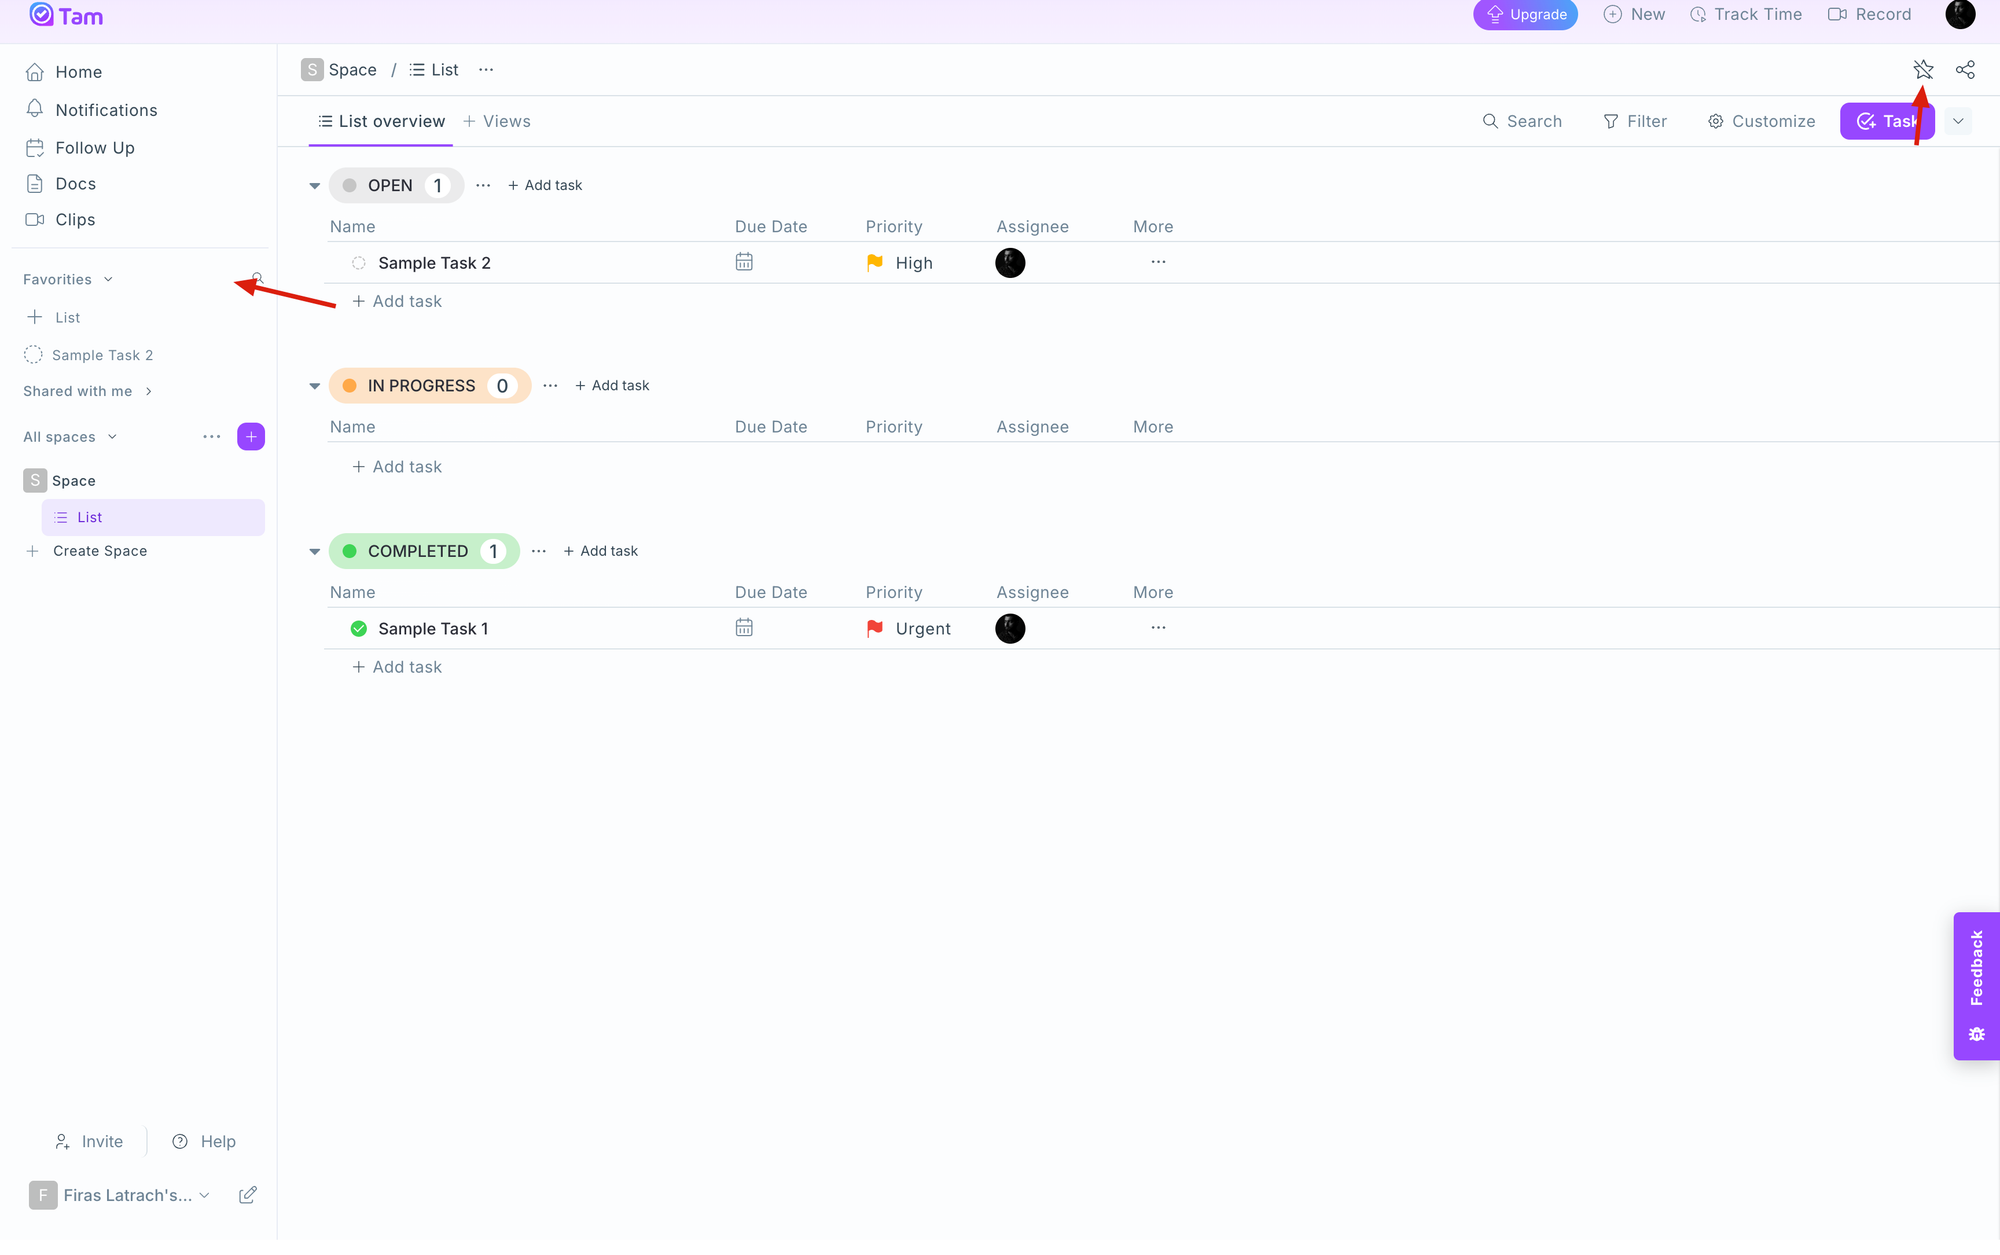Click the Urgent priority flag on Sample Task 1
Image resolution: width=2000 pixels, height=1255 pixels.
[x=875, y=628]
